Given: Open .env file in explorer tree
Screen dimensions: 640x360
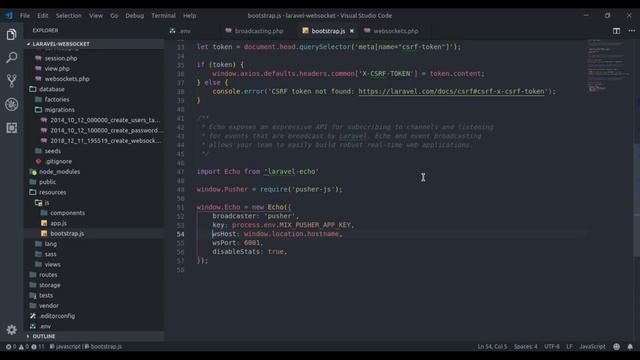Looking at the screenshot, I should [45, 326].
